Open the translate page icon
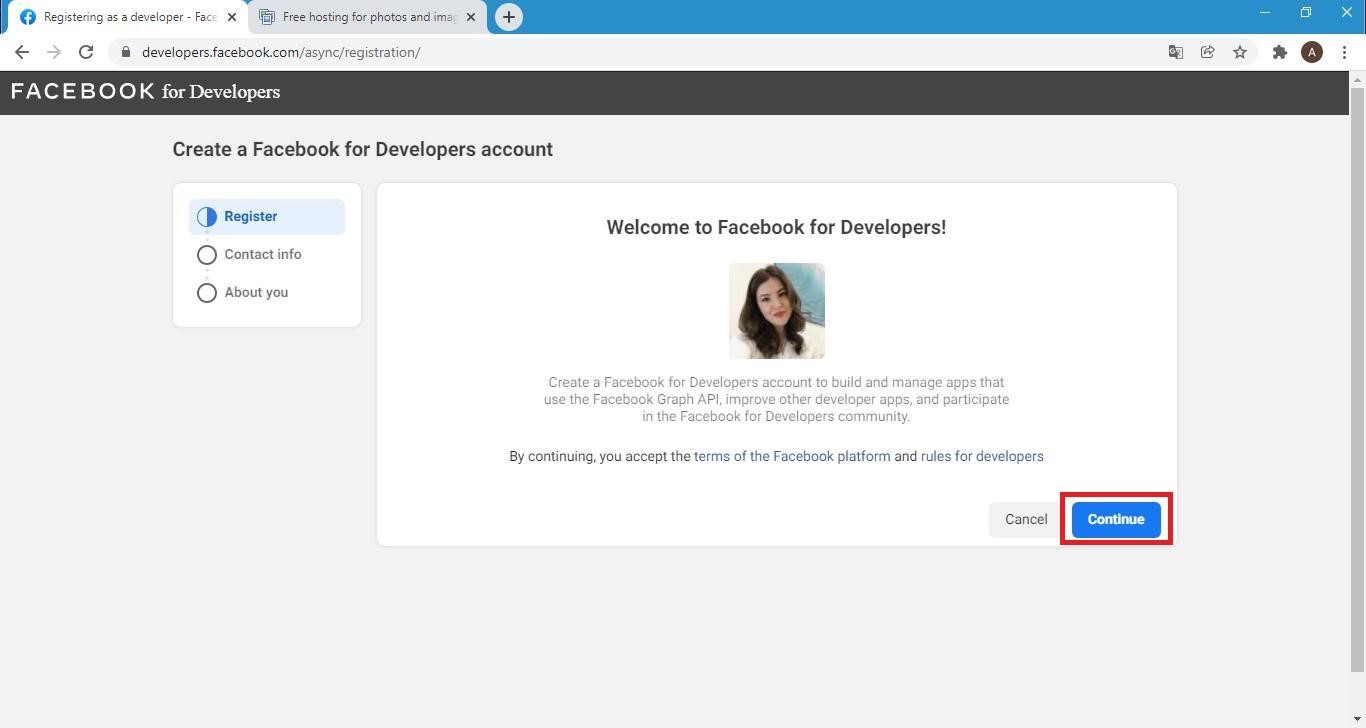Viewport: 1366px width, 728px height. [1176, 52]
